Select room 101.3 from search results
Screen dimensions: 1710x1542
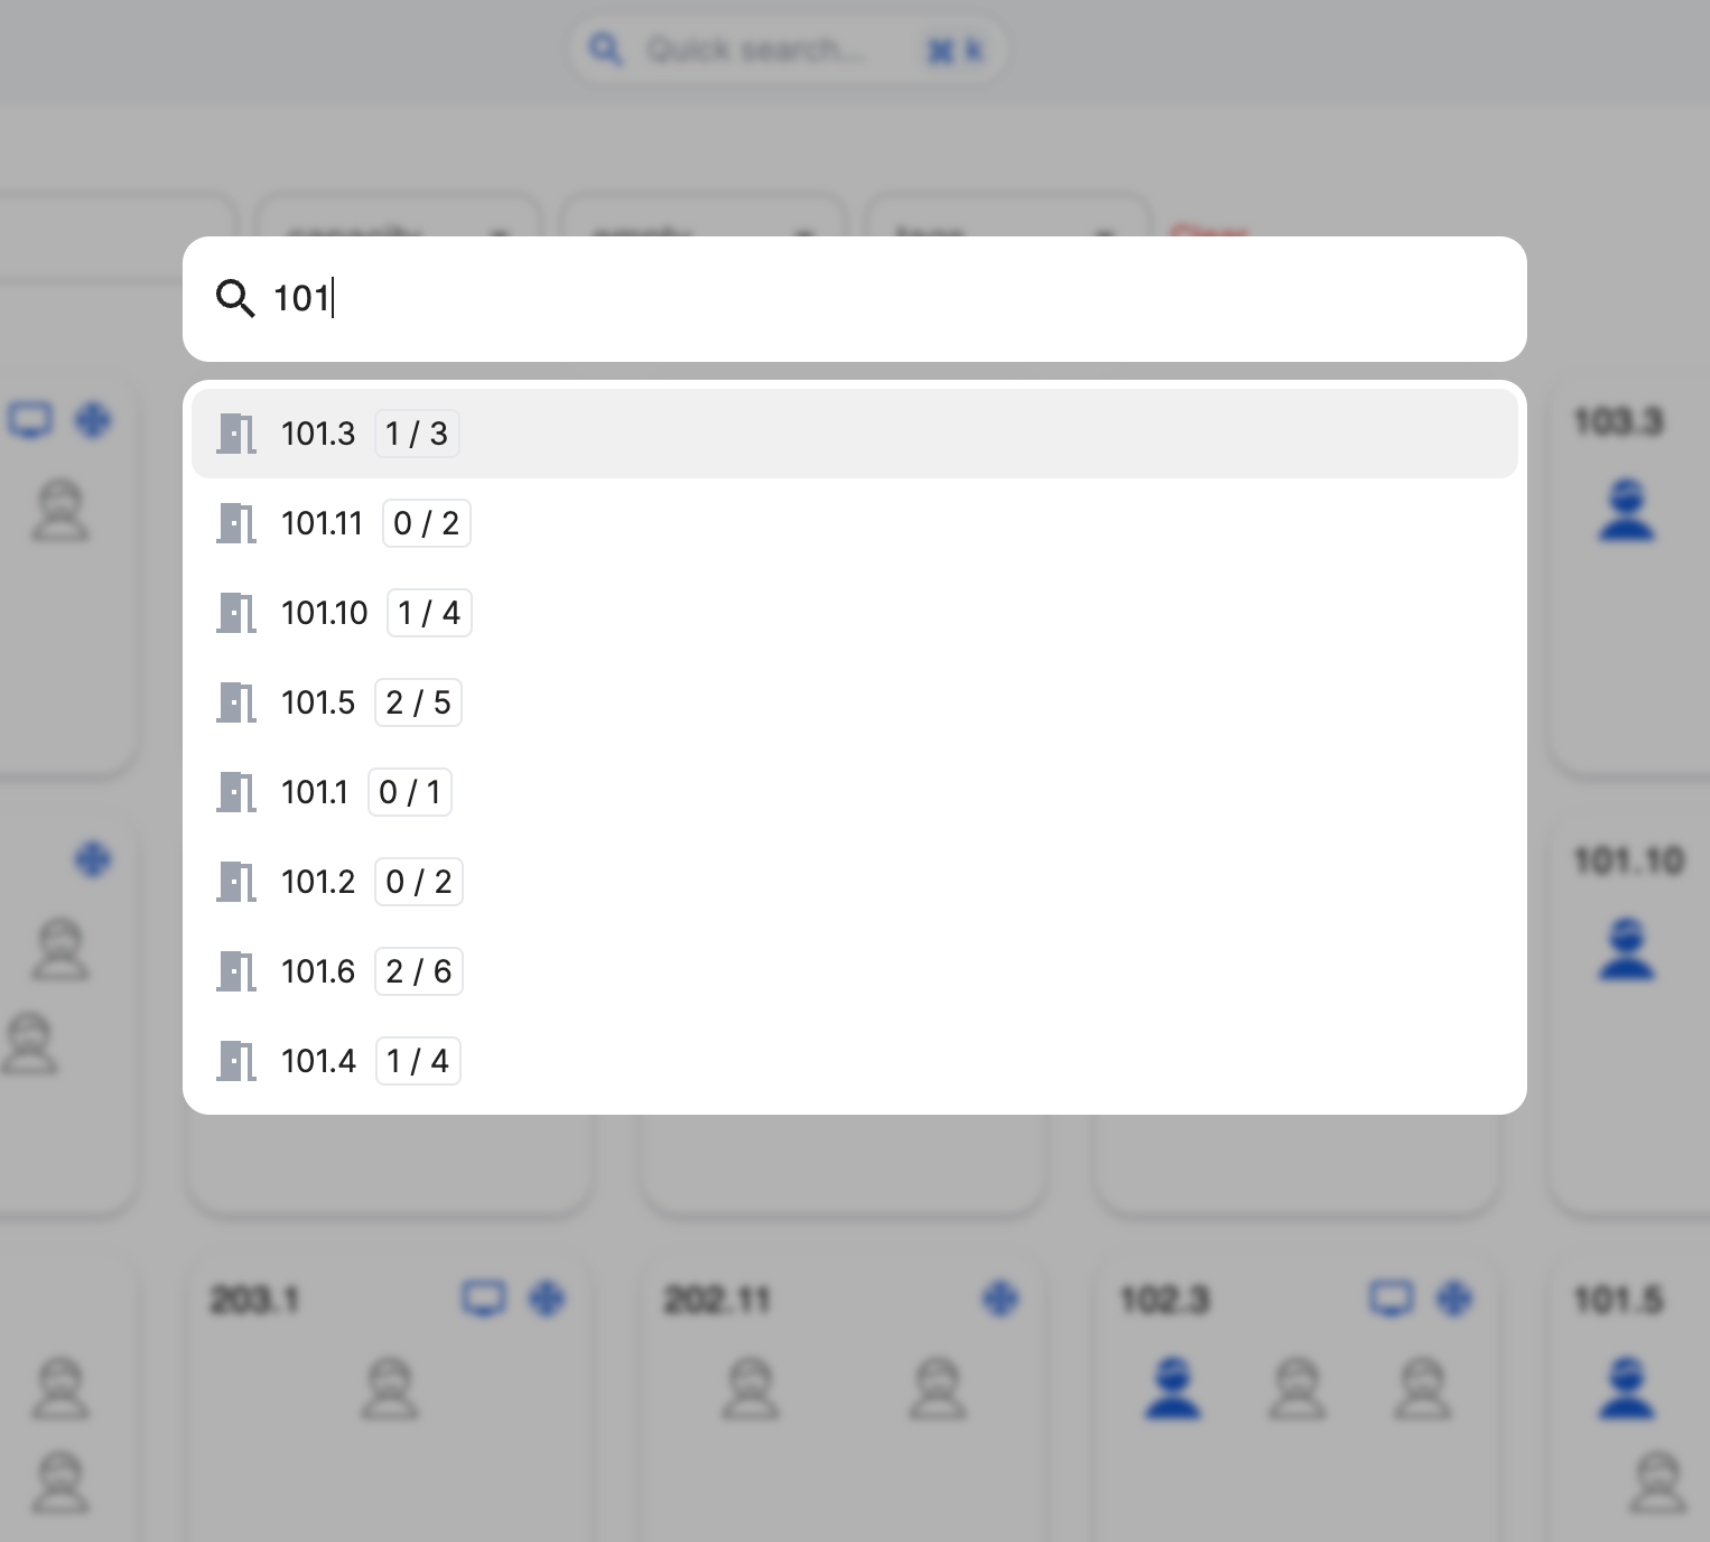318,434
